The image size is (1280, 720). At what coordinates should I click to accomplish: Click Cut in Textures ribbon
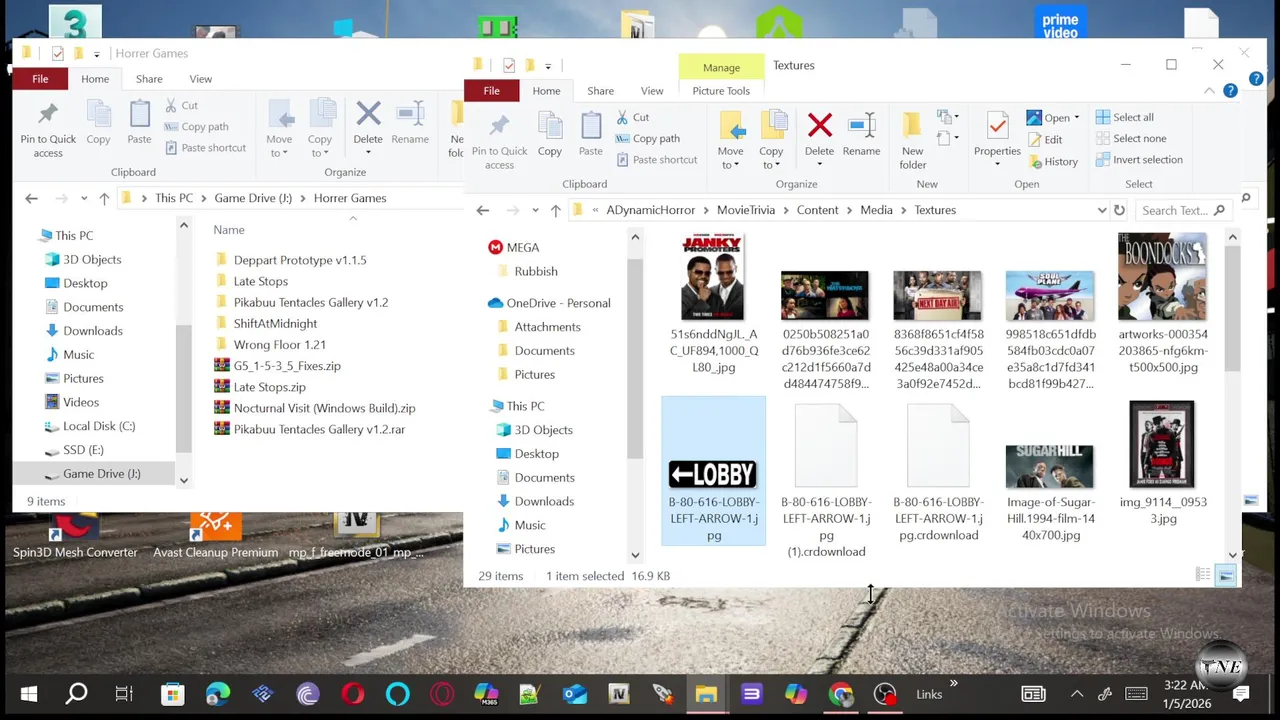point(632,118)
